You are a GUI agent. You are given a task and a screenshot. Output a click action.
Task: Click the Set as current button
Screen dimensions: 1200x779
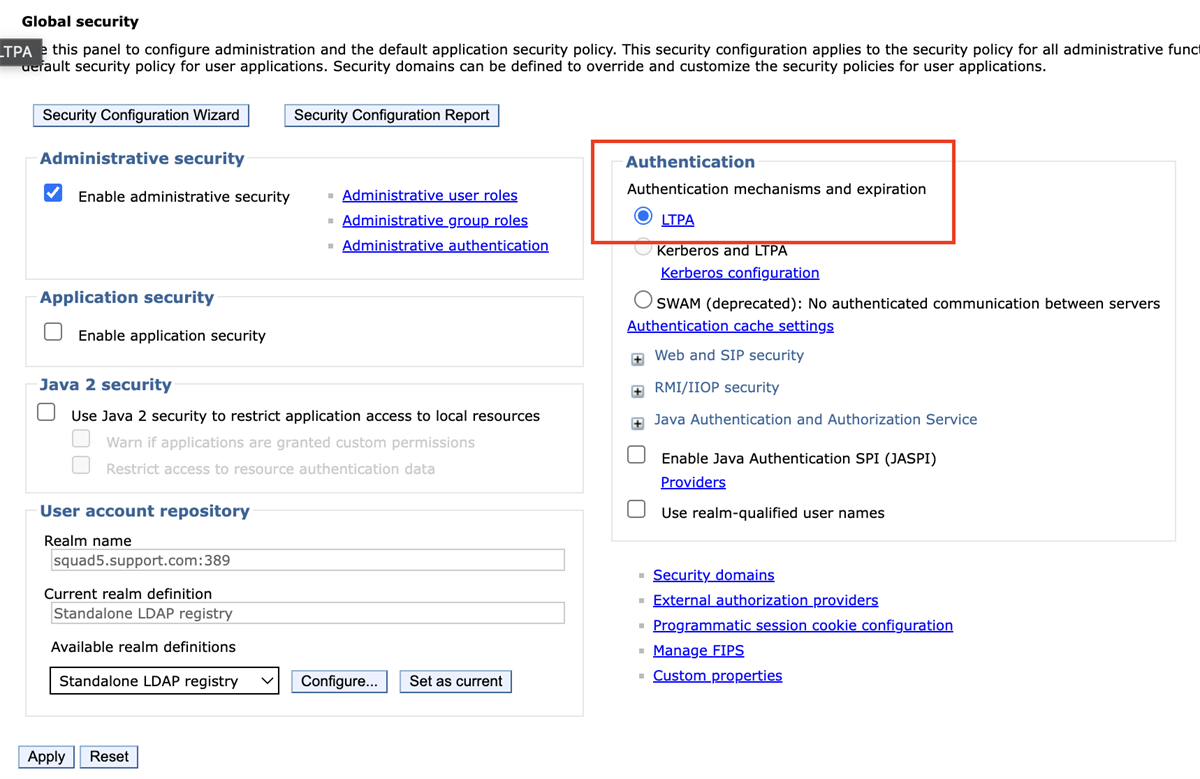coord(456,681)
